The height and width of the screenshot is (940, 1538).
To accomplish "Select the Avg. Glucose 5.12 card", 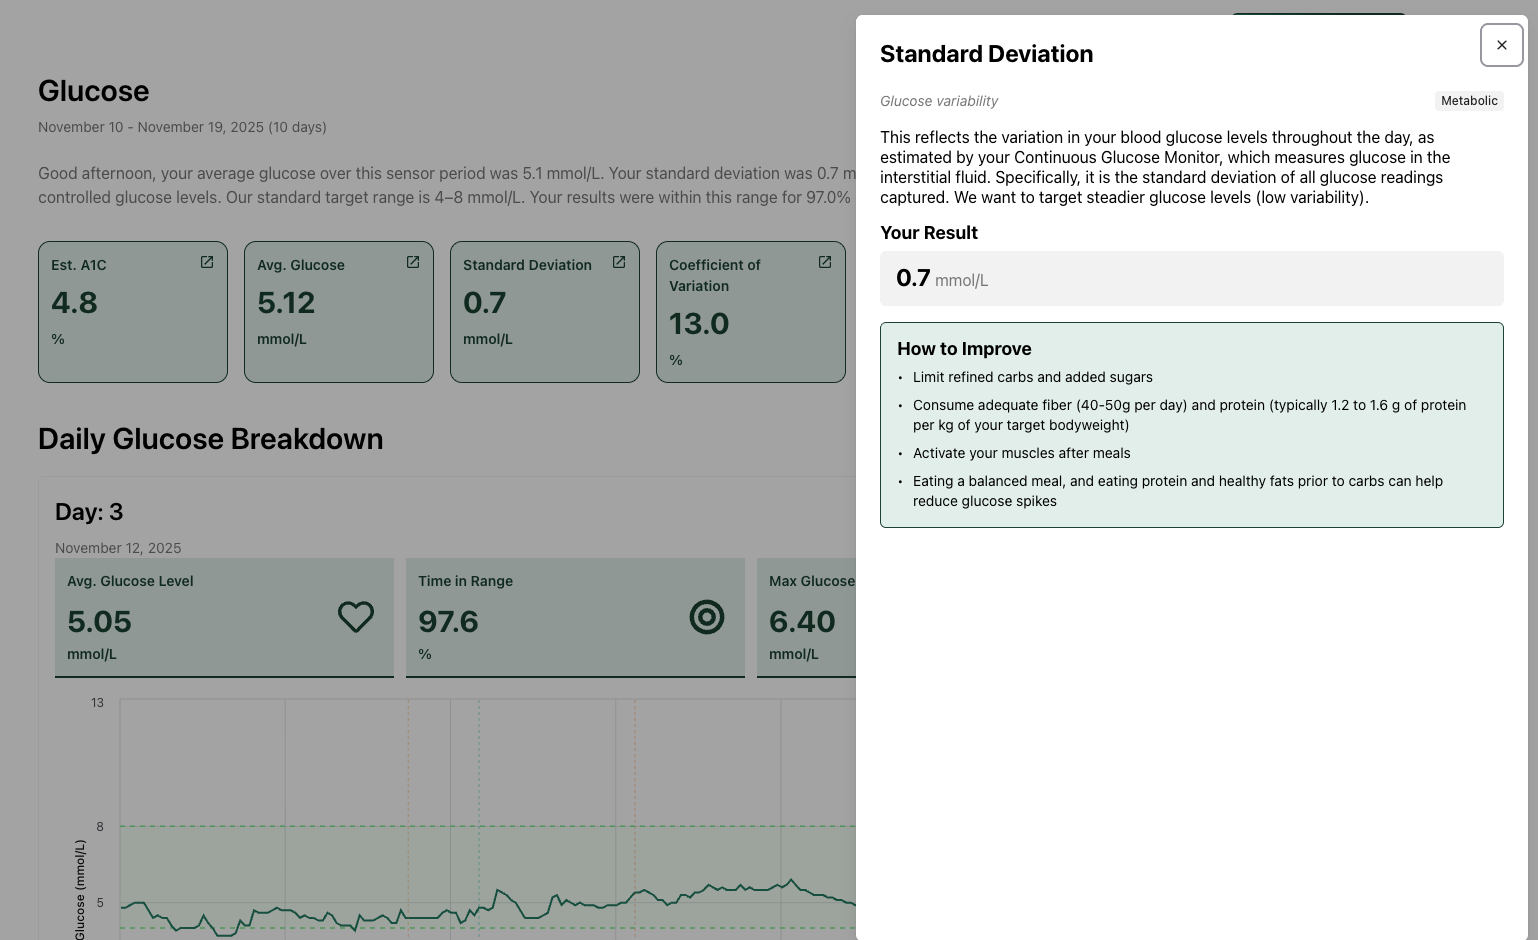I will pyautogui.click(x=339, y=312).
